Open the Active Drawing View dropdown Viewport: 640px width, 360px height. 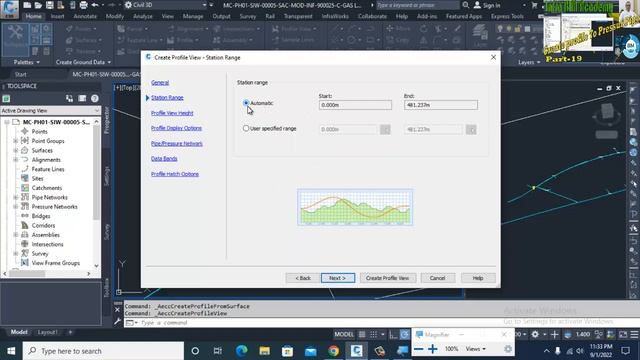(50, 111)
